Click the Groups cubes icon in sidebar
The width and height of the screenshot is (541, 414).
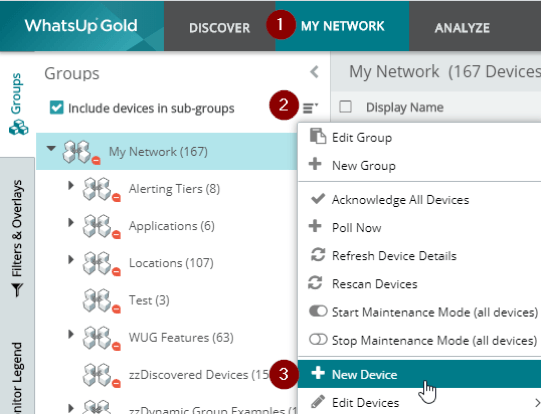pyautogui.click(x=19, y=127)
